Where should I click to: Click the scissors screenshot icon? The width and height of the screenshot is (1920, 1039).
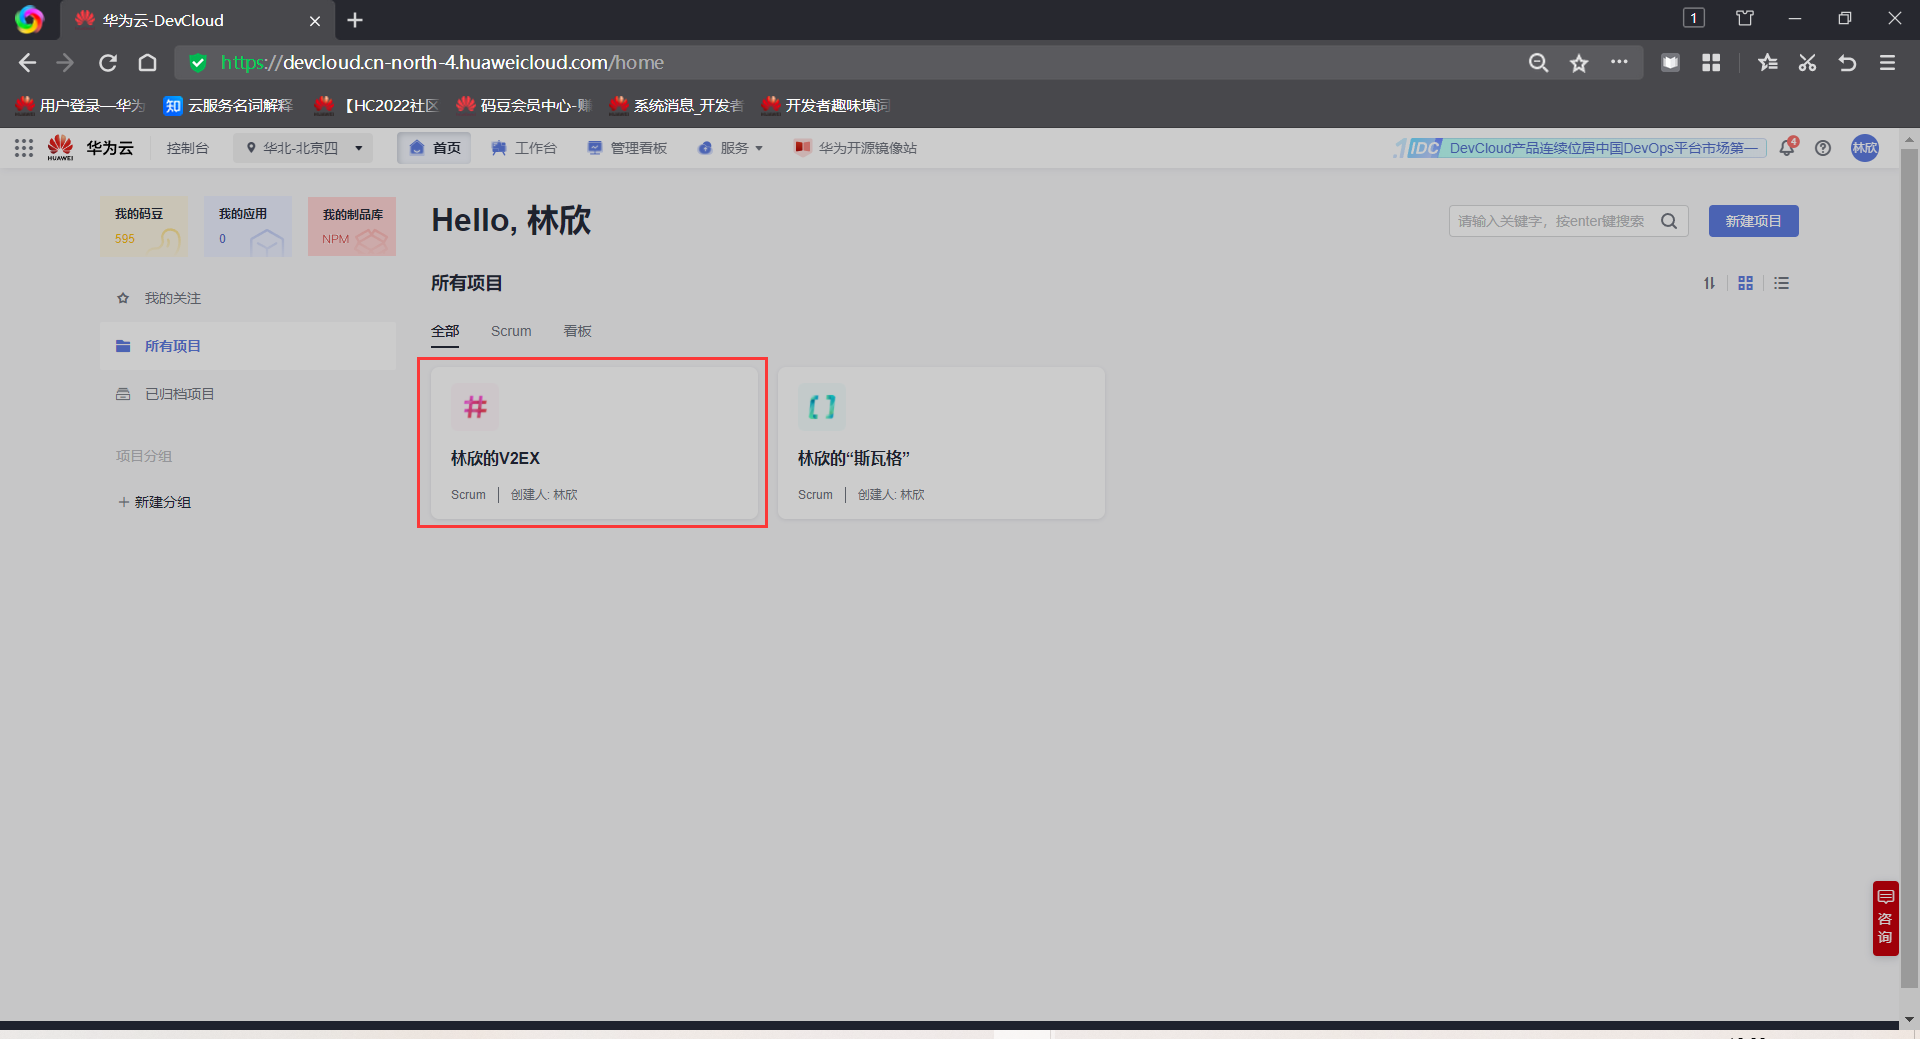pos(1807,63)
